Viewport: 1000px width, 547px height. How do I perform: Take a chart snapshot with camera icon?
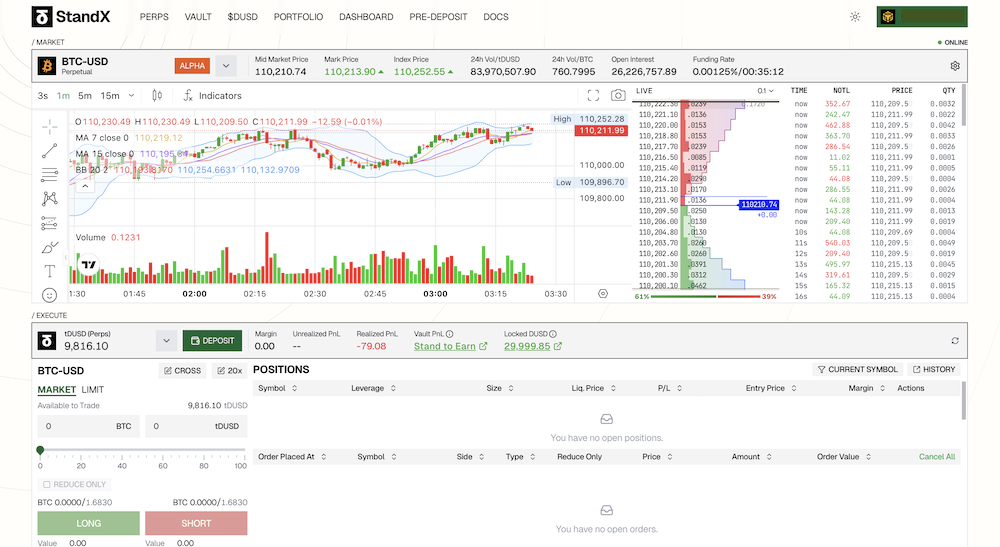619,96
